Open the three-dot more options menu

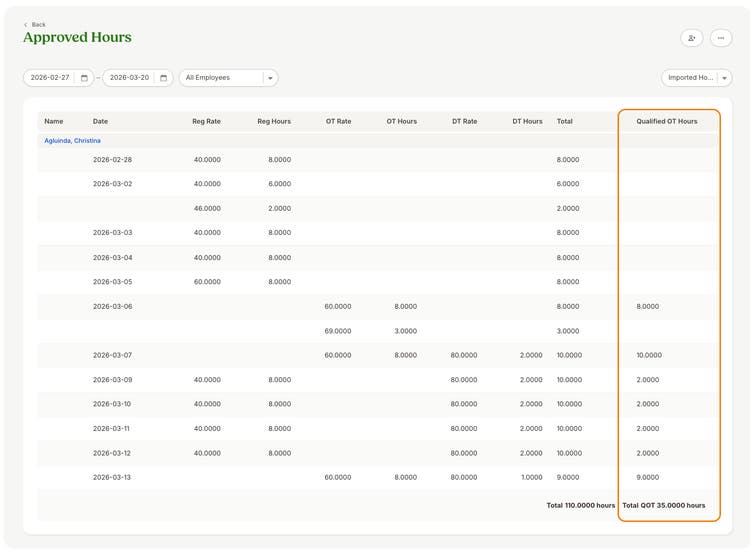tap(721, 38)
